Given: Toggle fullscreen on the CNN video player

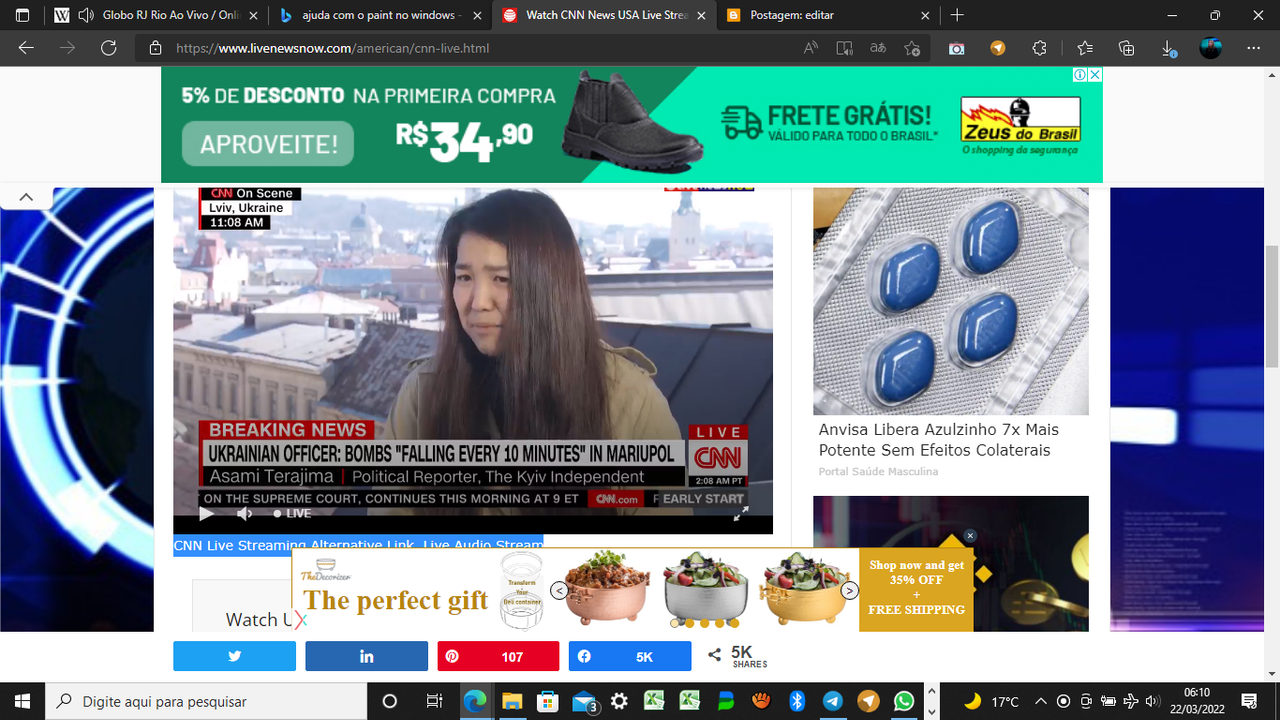Looking at the screenshot, I should click(741, 514).
